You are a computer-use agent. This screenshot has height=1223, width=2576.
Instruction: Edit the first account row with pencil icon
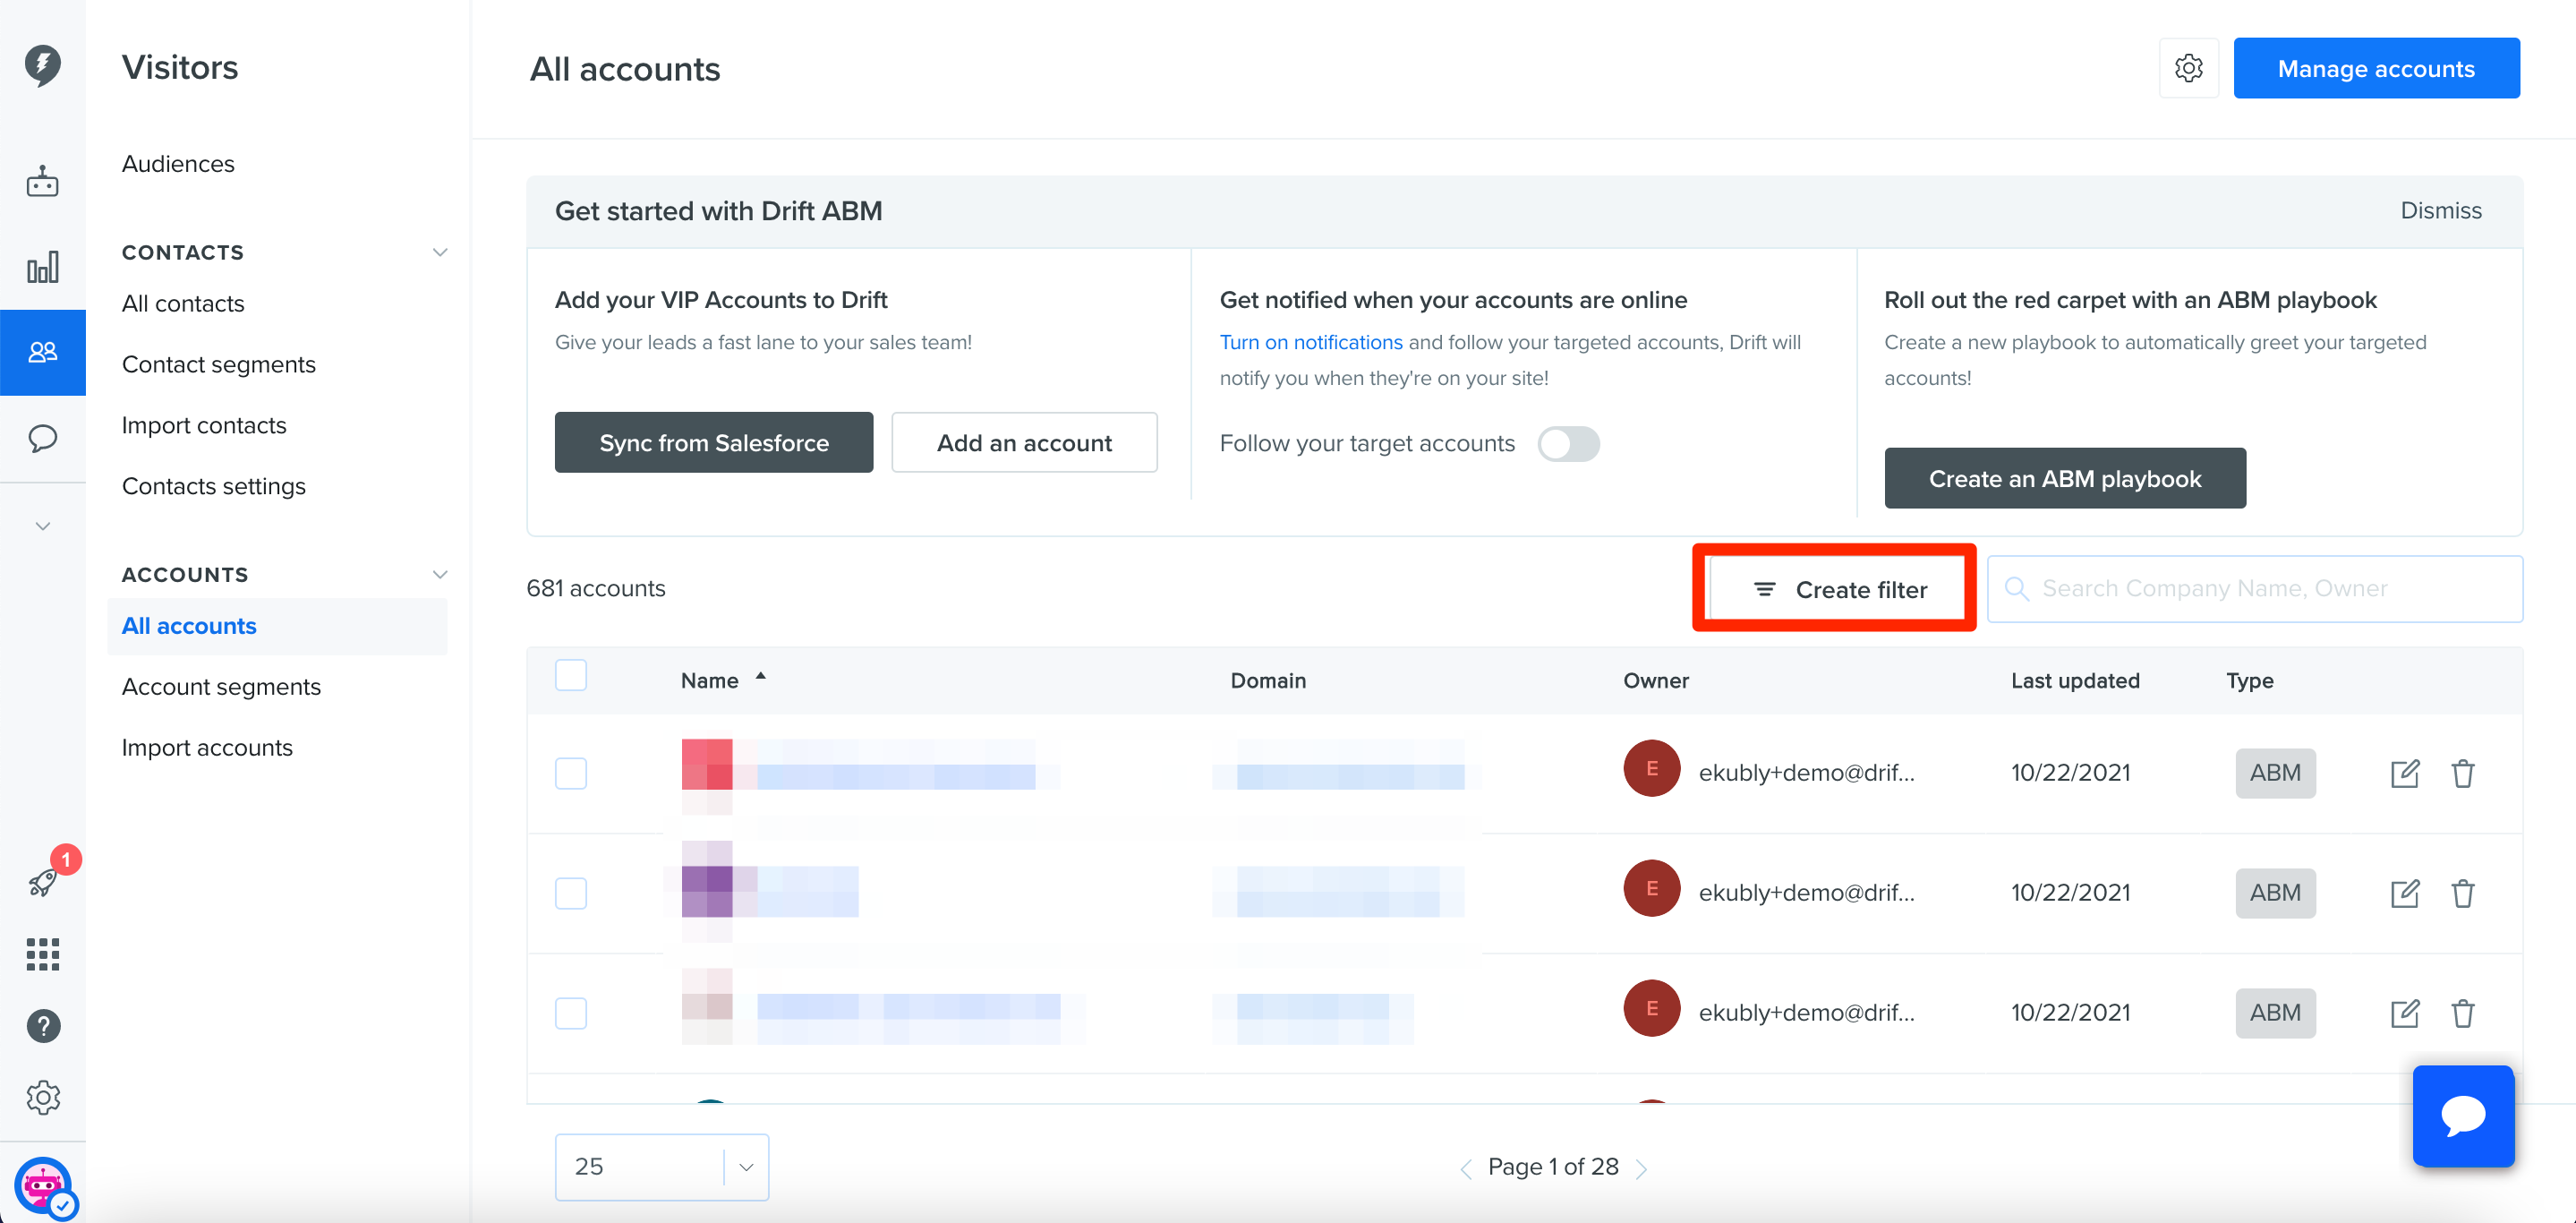(2404, 773)
